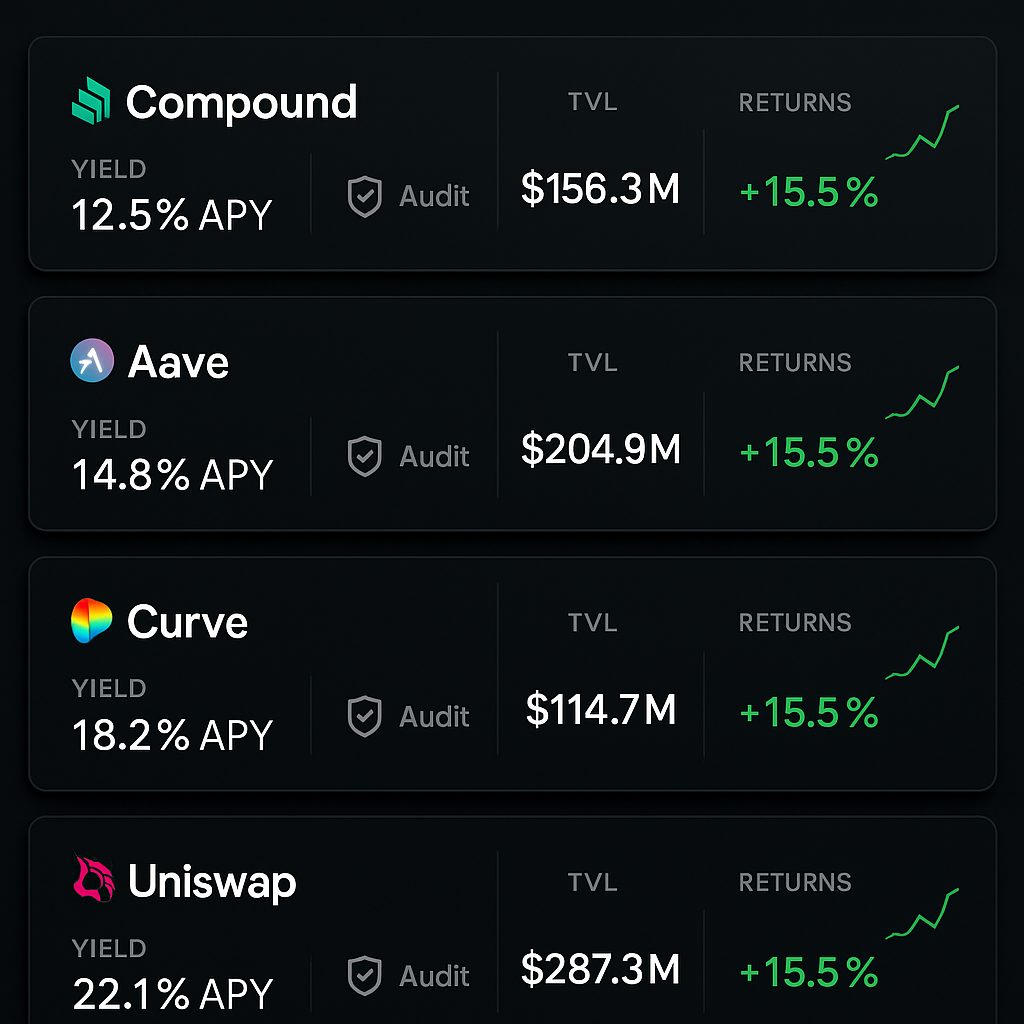Open the Uniswap returns sparkline chart
The width and height of the screenshot is (1024, 1024).
pyautogui.click(x=922, y=913)
